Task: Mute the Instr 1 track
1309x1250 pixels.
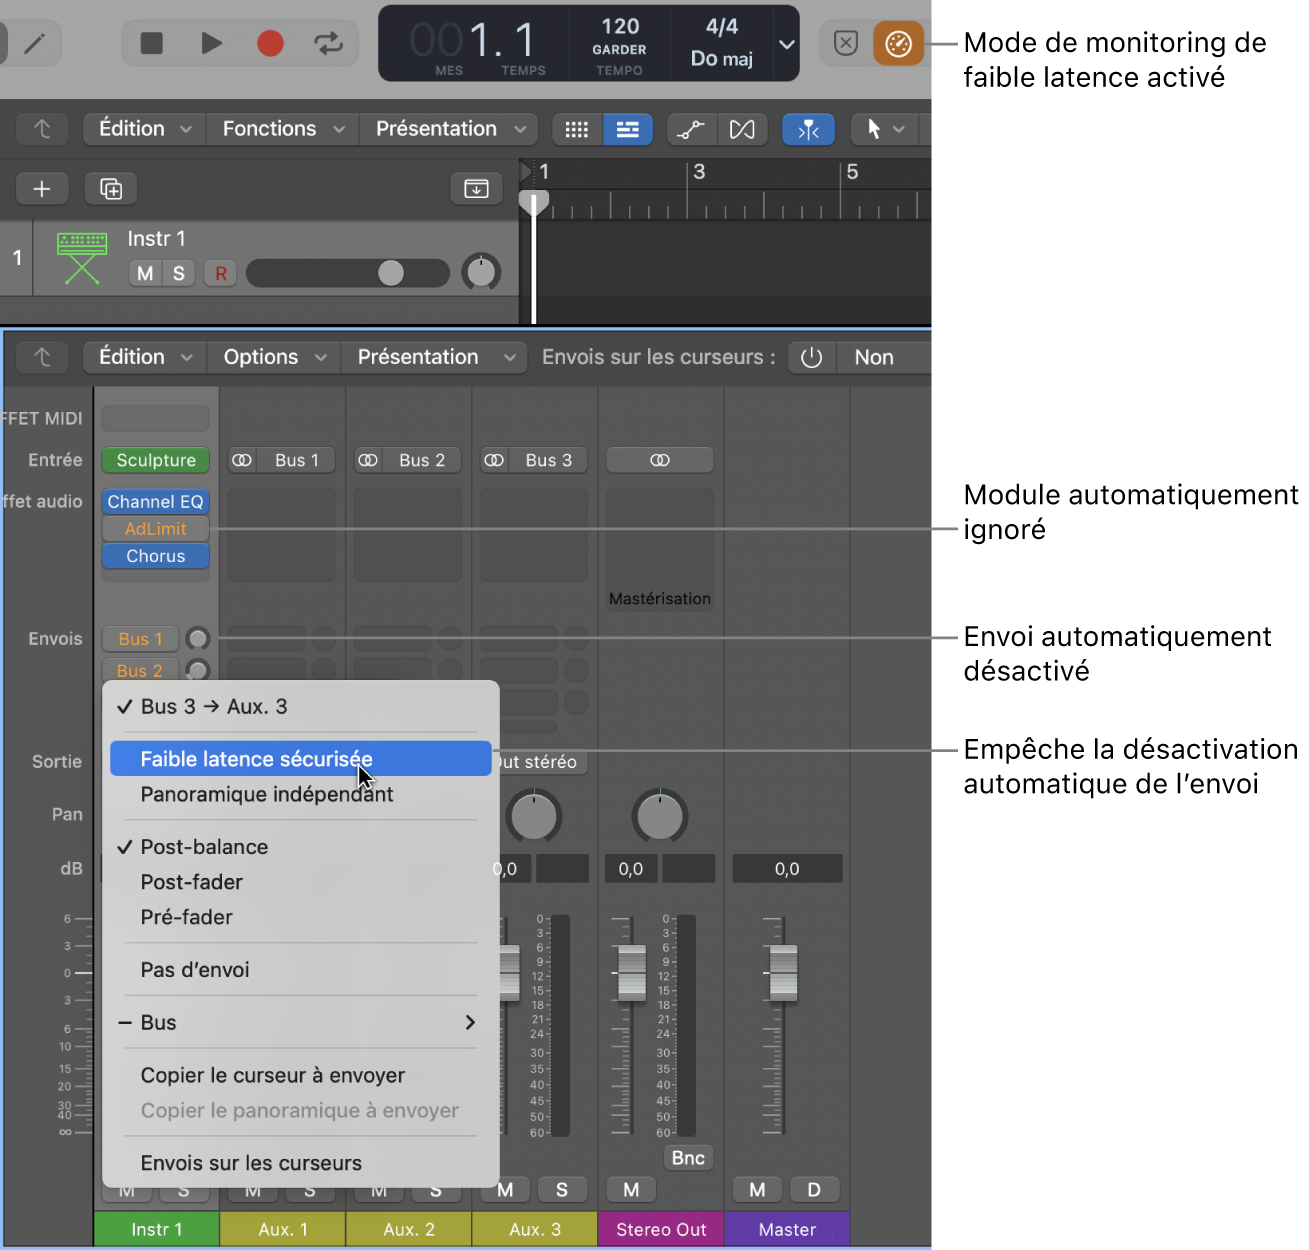Action: pyautogui.click(x=145, y=273)
